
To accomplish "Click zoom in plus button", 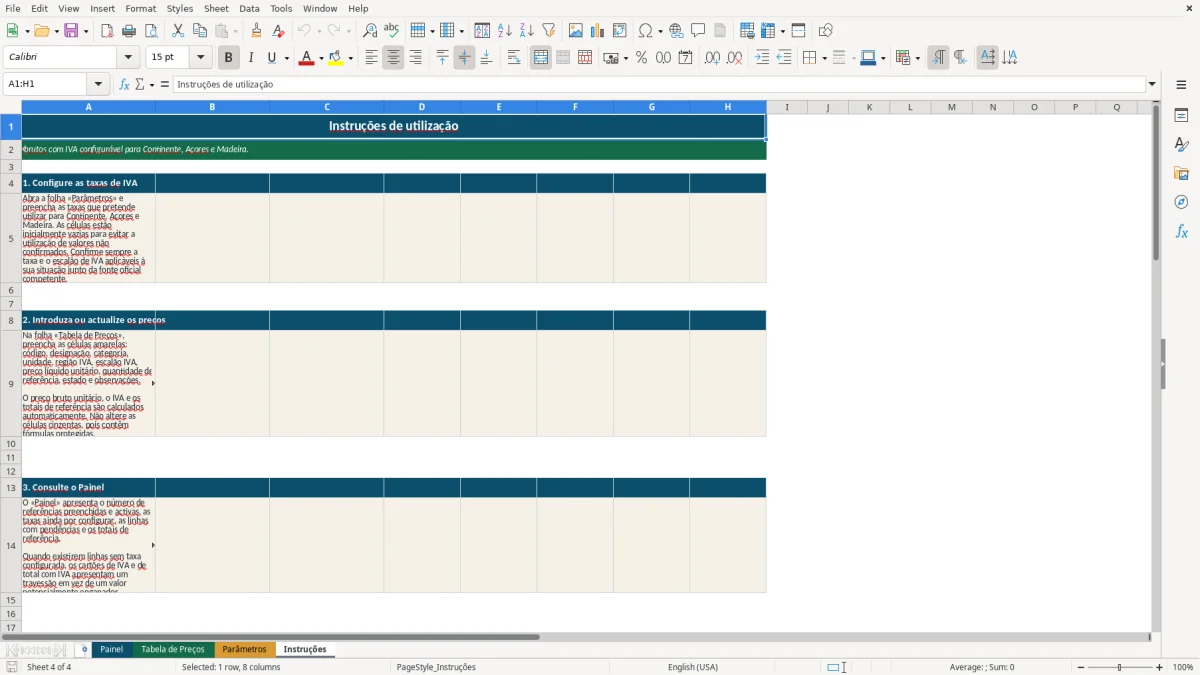I will [x=1160, y=667].
